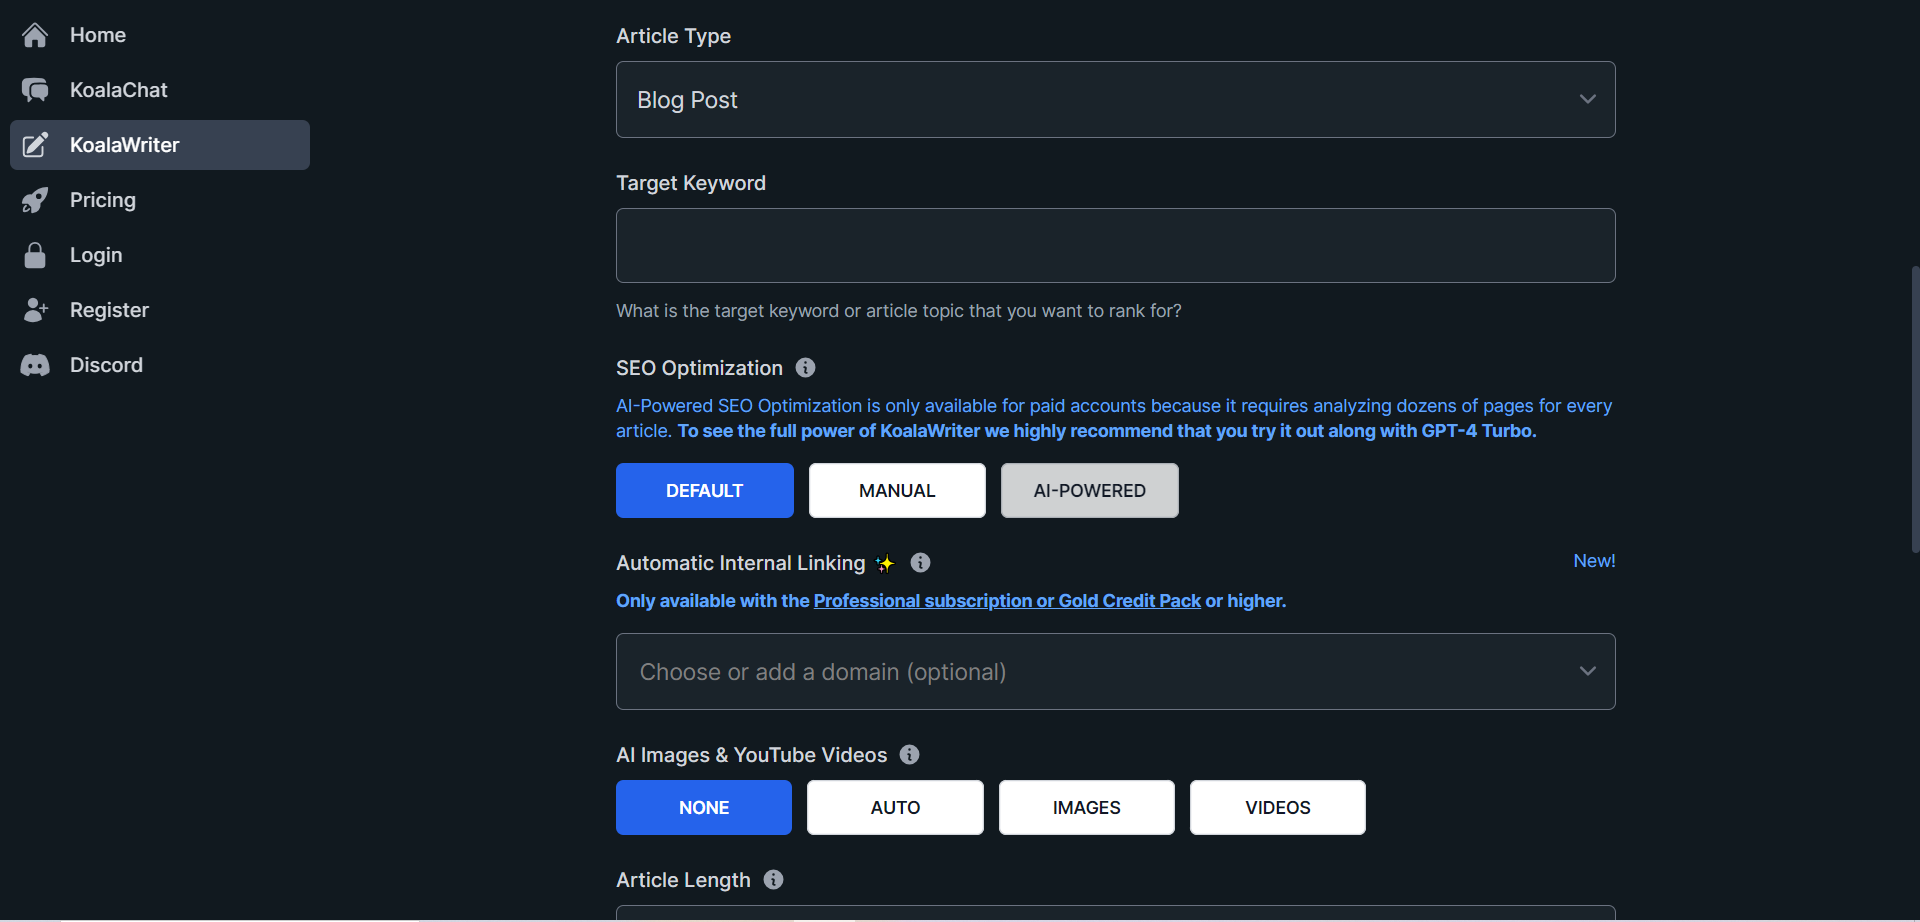Show SEO Optimization info tooltip icon
The width and height of the screenshot is (1920, 922).
click(x=805, y=368)
